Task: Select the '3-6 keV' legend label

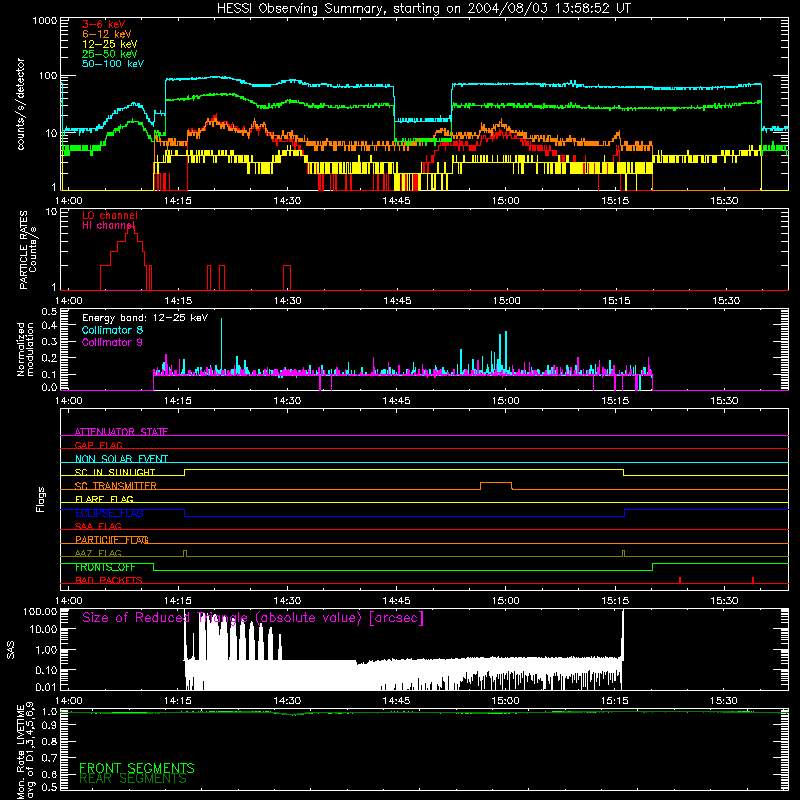Action: [104, 24]
